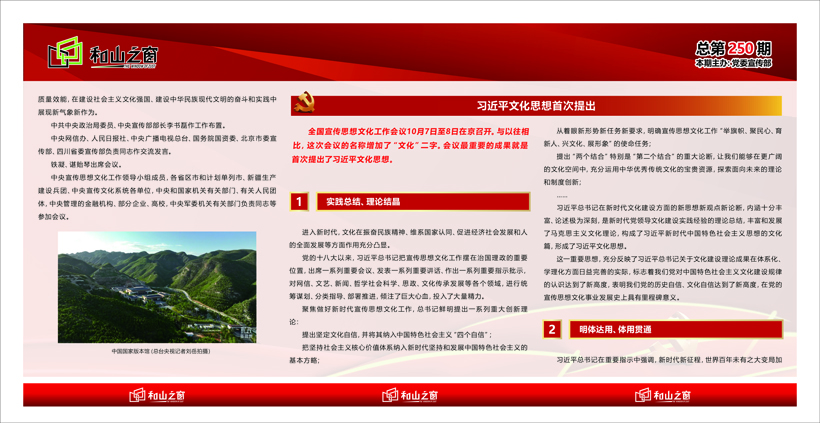Screen dimensions: 820x423
Task: Select the last line 习近平总书记在重要指示中强调
Action: pos(669,360)
